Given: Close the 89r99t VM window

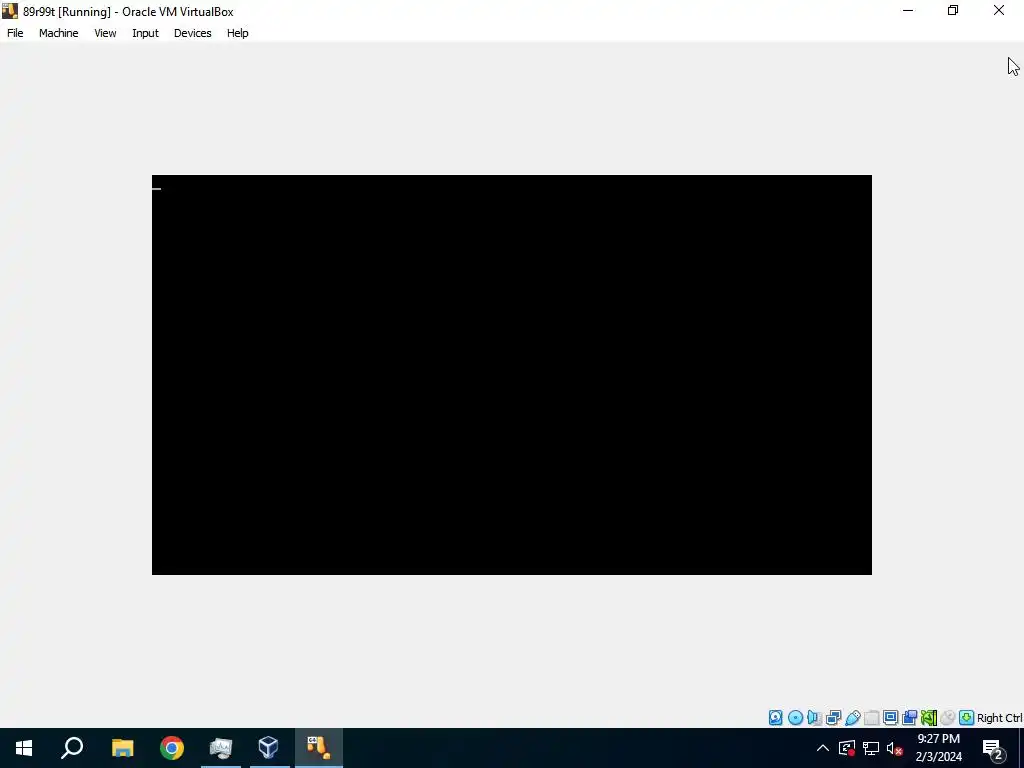Looking at the screenshot, I should [999, 10].
